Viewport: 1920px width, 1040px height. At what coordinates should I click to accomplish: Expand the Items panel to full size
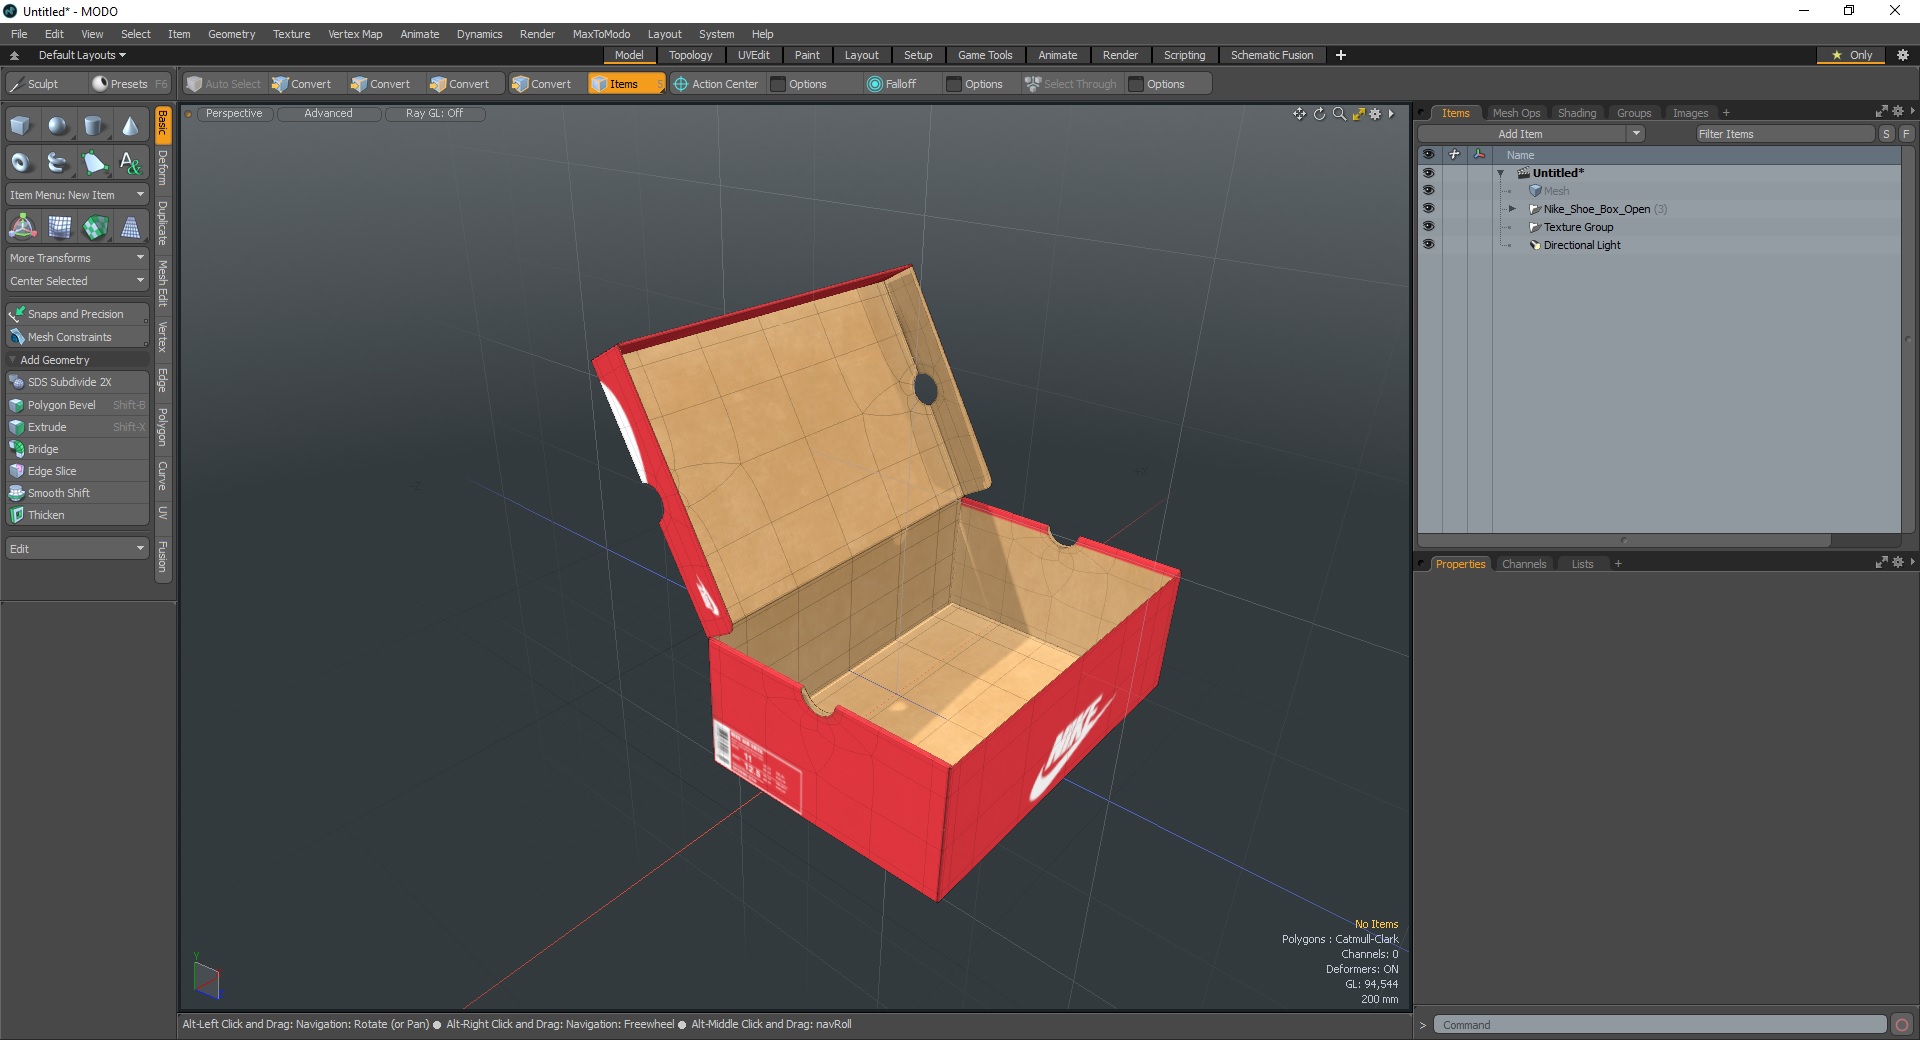point(1881,112)
